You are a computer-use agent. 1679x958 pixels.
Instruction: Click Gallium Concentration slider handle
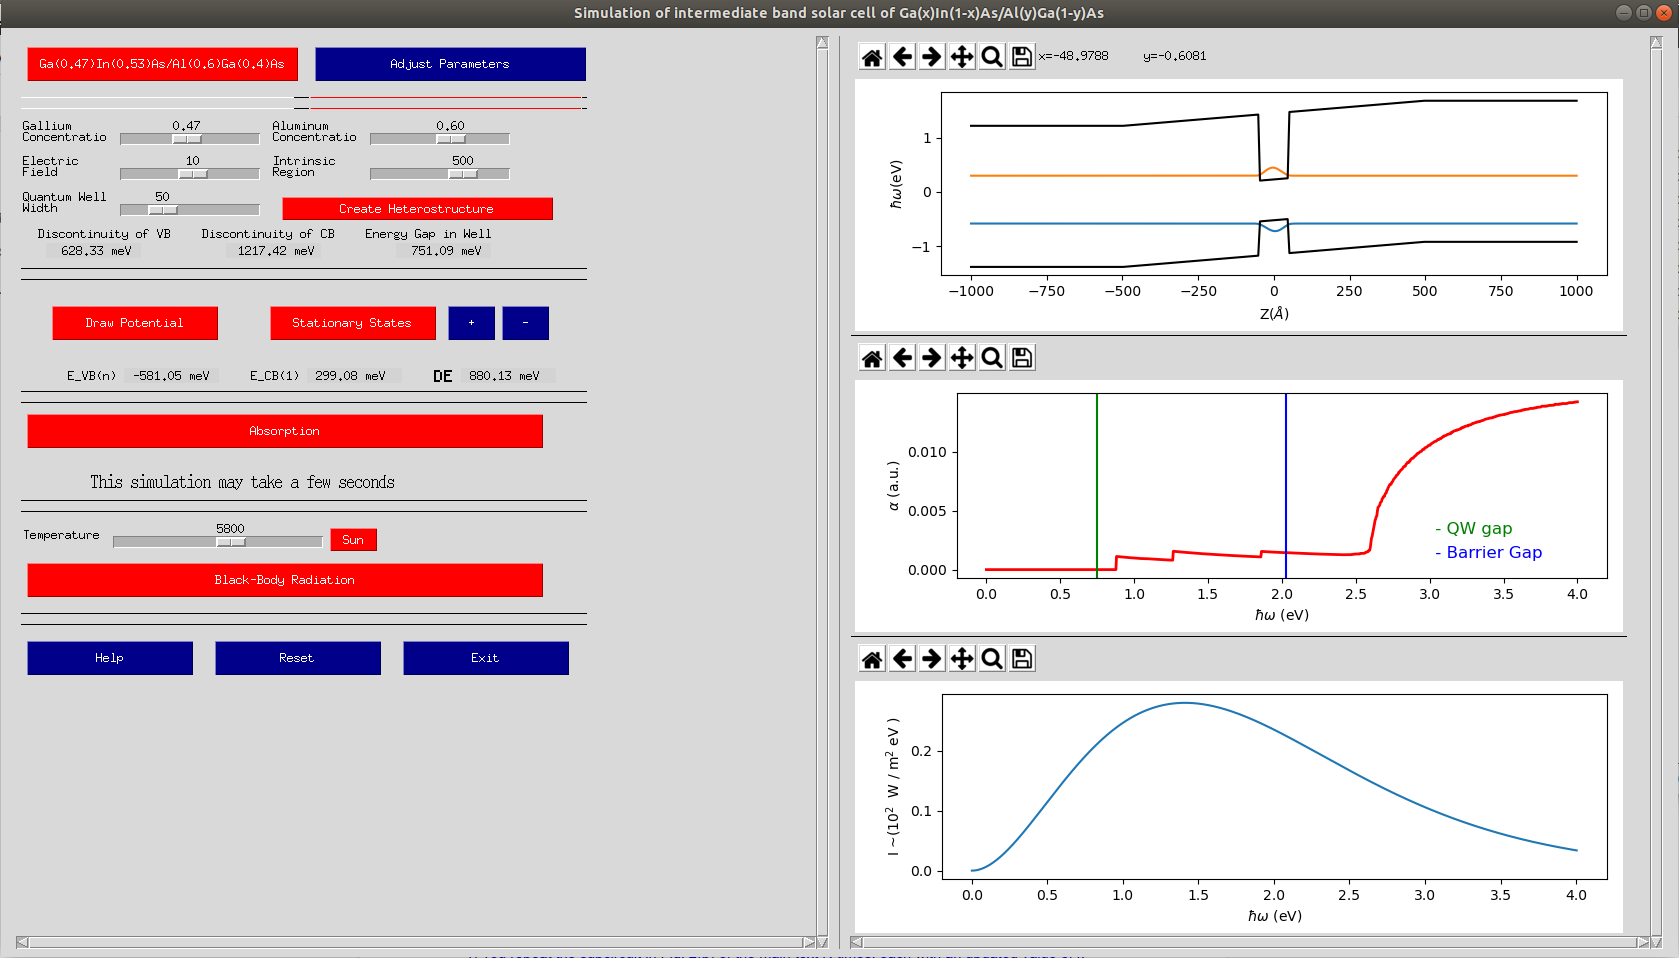(x=187, y=139)
